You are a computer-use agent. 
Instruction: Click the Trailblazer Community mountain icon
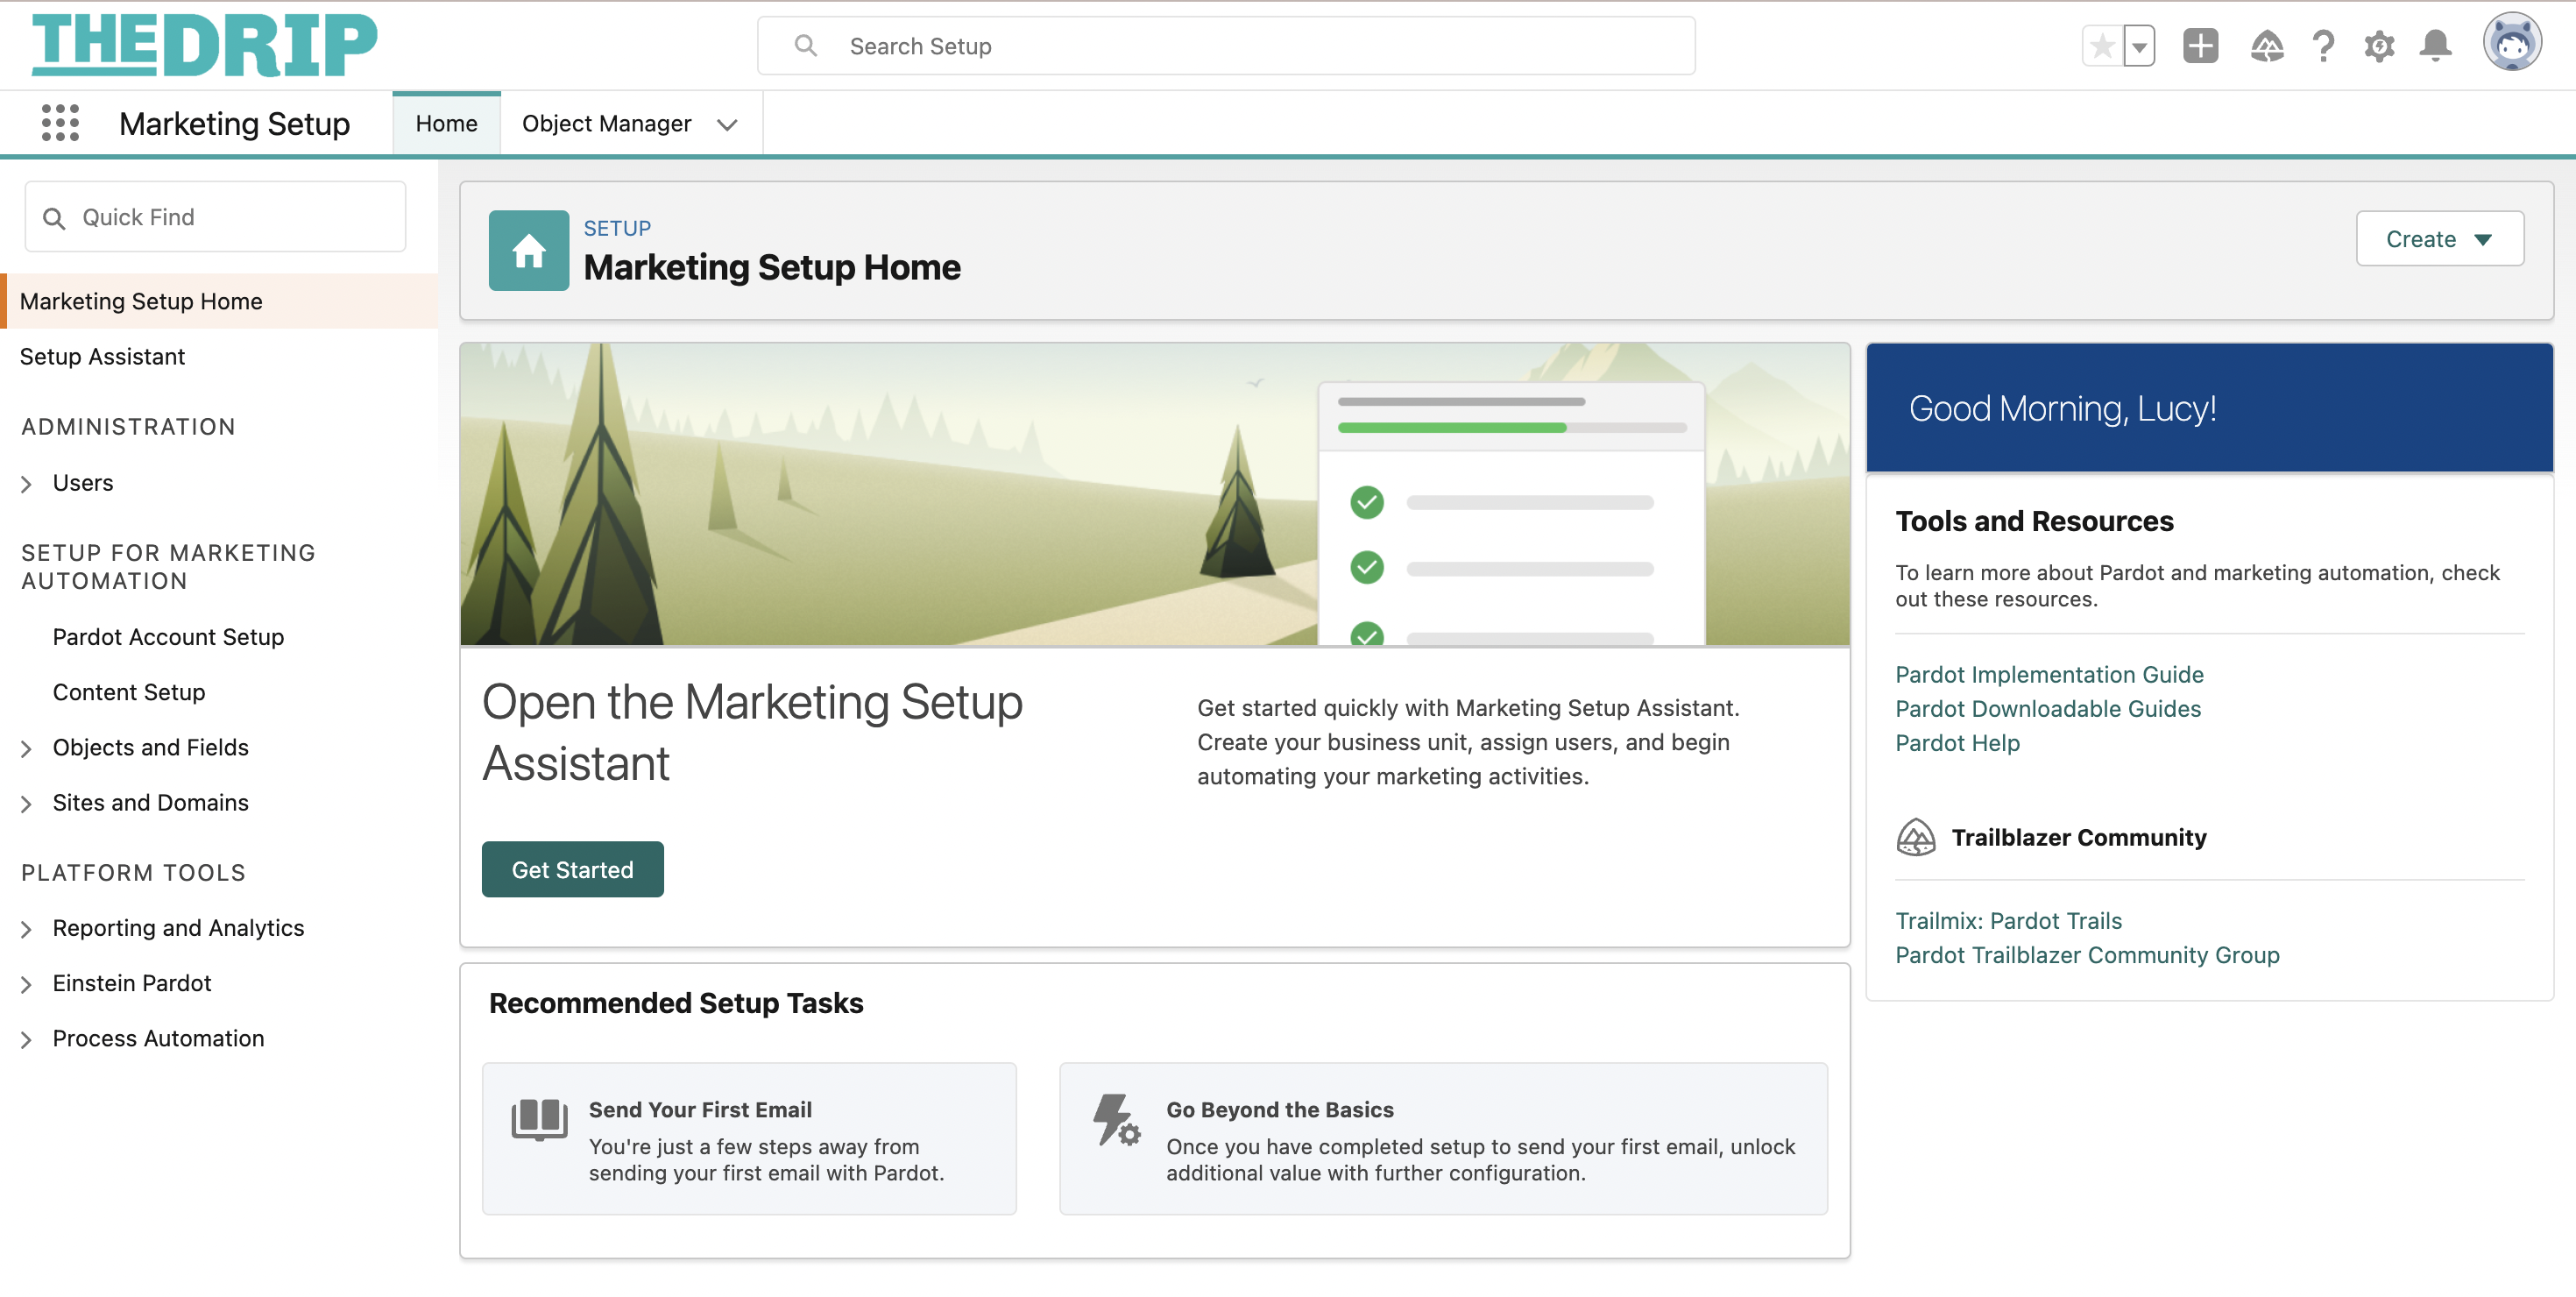click(1915, 837)
